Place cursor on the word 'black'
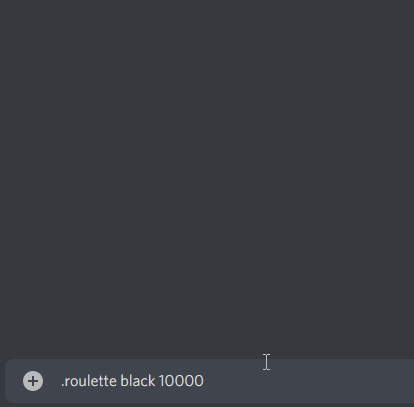Viewport: 414px width, 407px height. [137, 381]
